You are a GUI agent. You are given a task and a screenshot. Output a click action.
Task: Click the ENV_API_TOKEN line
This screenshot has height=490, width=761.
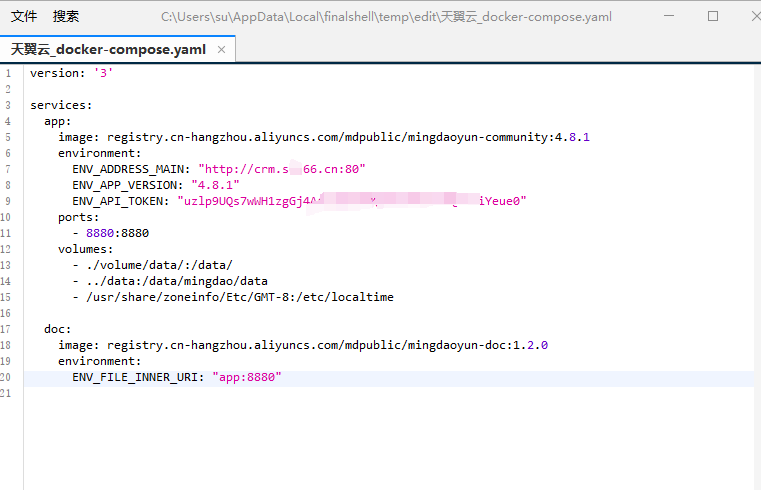299,201
